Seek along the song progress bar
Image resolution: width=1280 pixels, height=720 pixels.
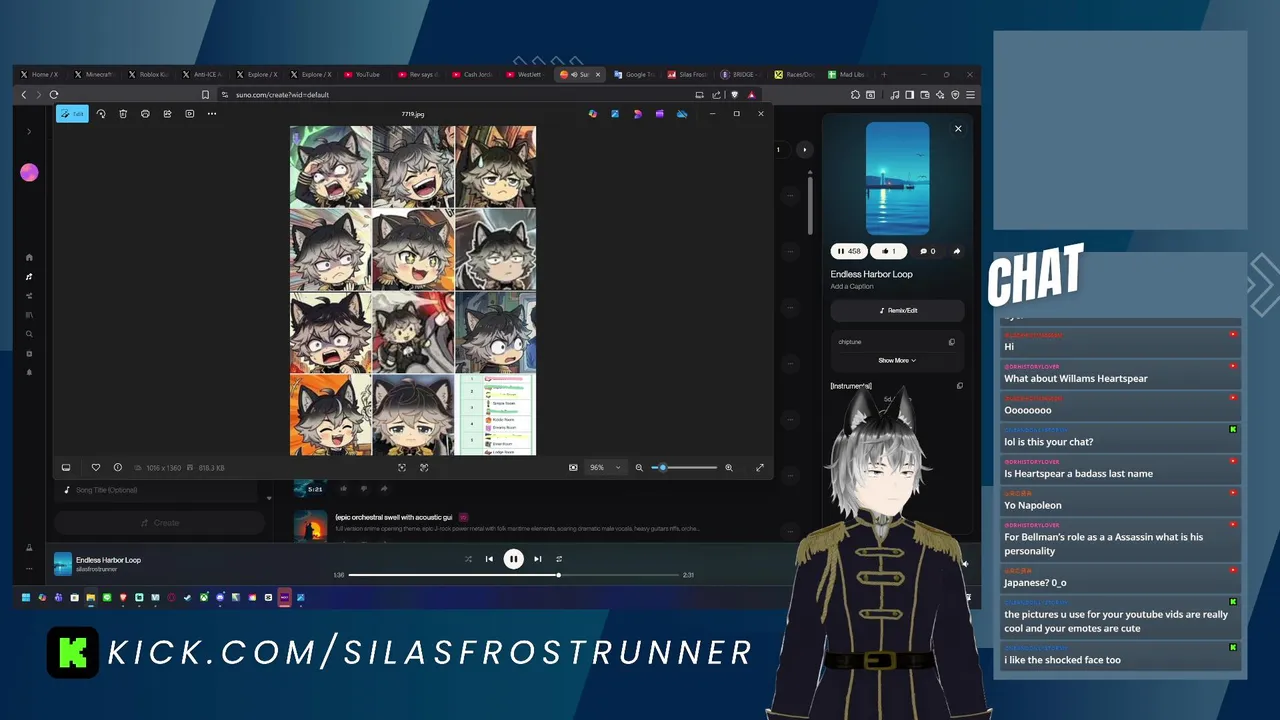click(514, 575)
